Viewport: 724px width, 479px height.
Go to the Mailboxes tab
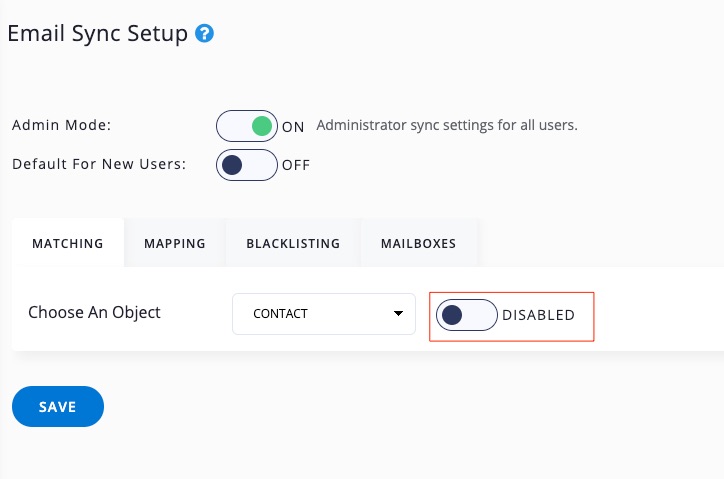point(418,243)
